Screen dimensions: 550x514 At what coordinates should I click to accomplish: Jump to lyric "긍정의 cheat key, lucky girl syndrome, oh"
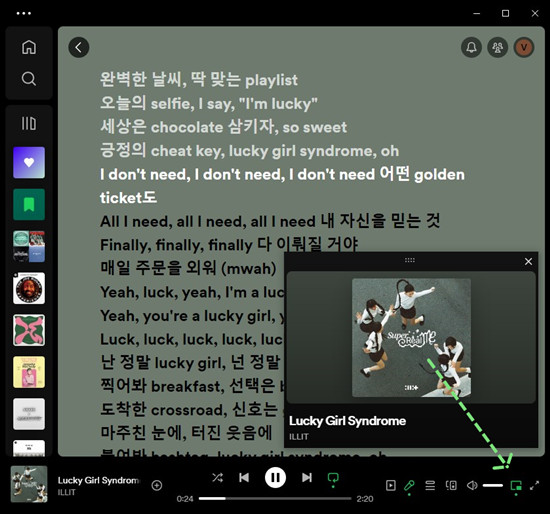(249, 150)
